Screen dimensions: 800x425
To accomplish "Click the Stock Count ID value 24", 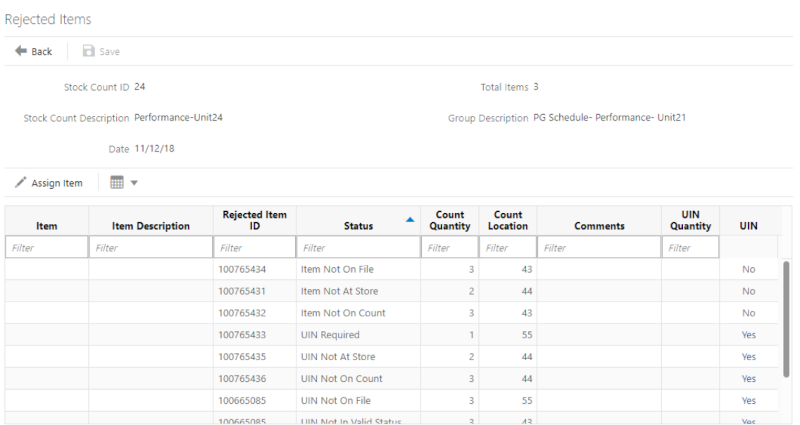I will click(139, 87).
